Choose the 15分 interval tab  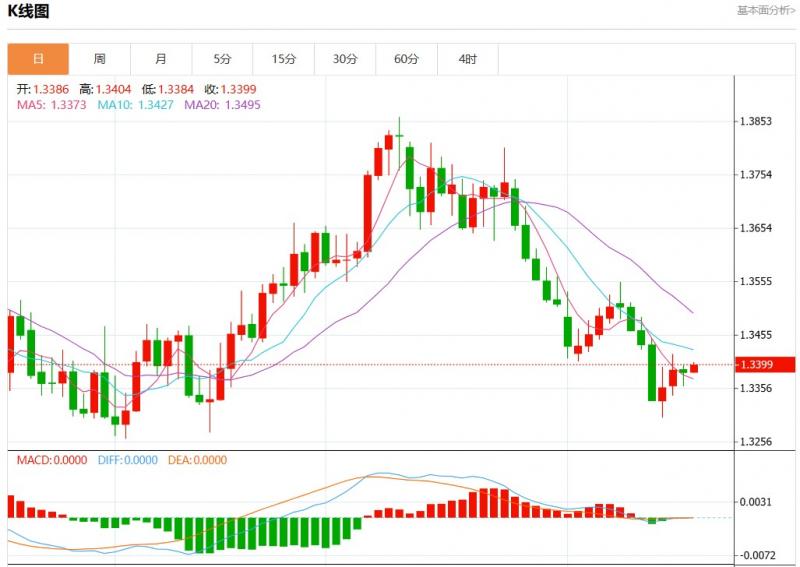(284, 59)
